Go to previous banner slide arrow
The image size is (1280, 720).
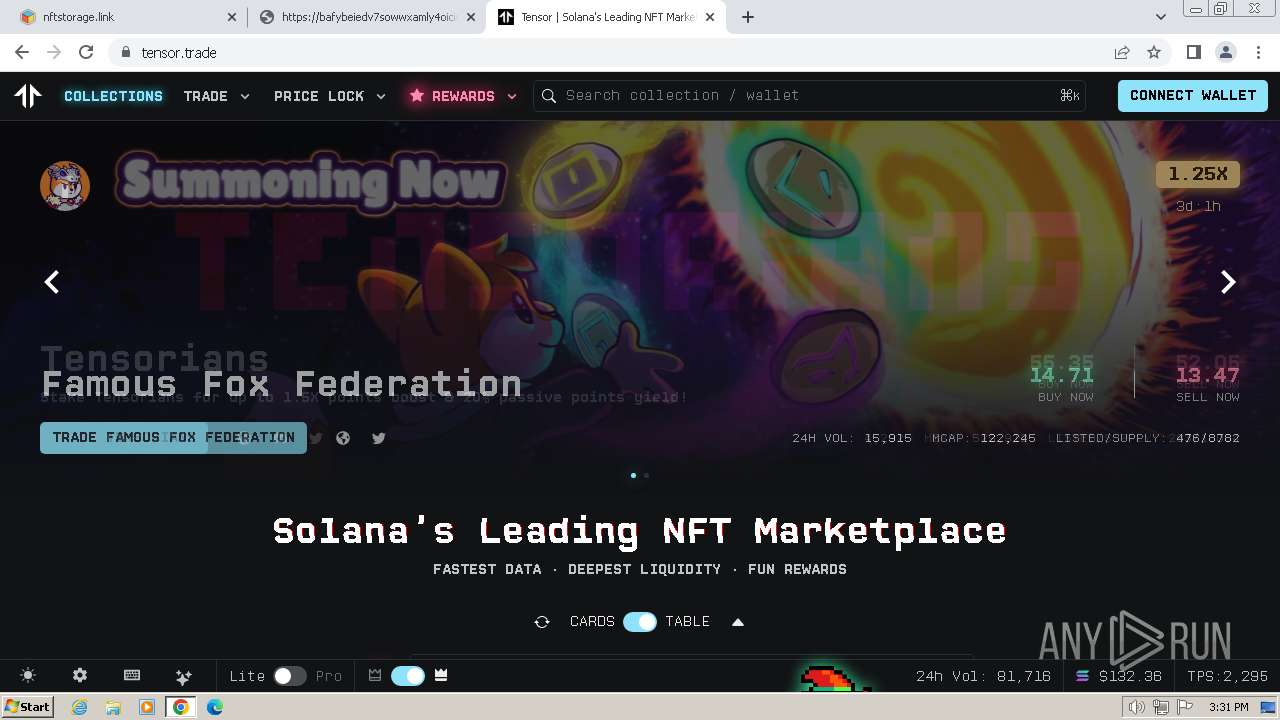[x=52, y=282]
